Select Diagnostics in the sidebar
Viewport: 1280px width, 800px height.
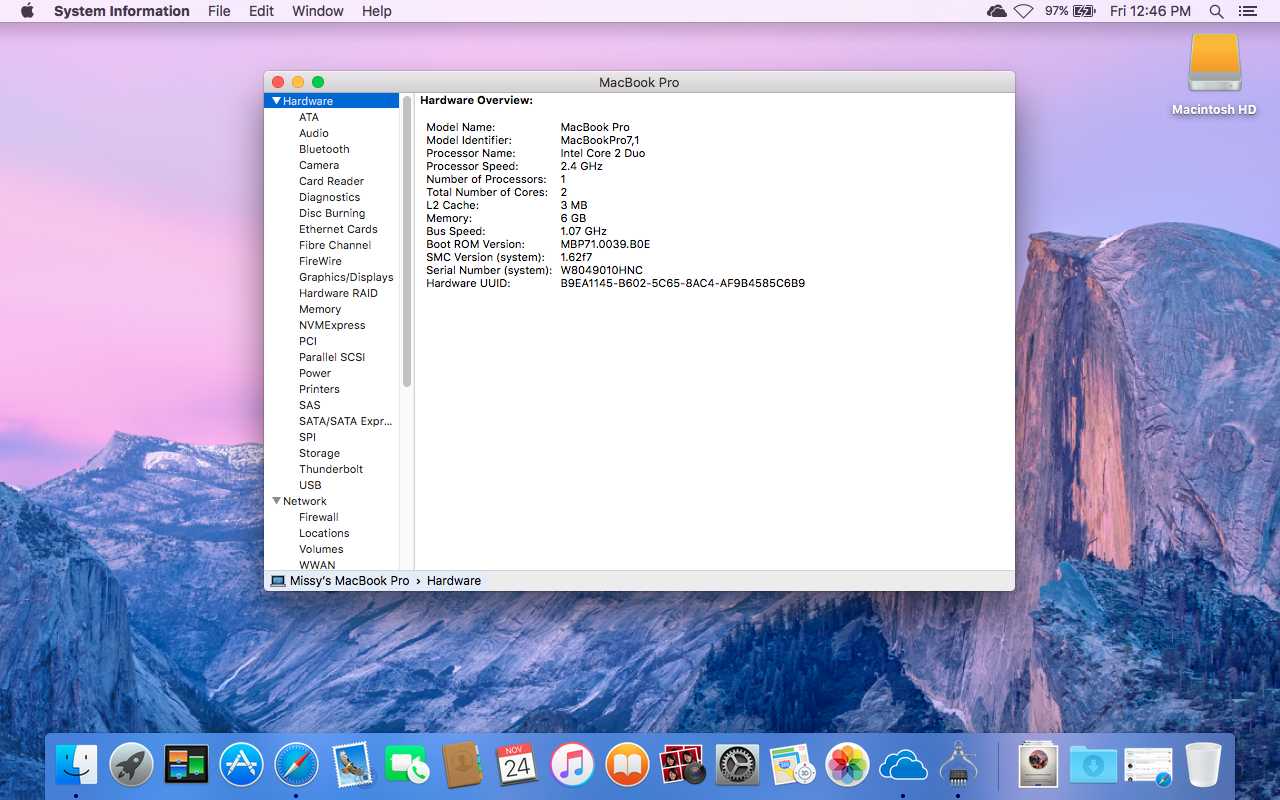pyautogui.click(x=329, y=197)
